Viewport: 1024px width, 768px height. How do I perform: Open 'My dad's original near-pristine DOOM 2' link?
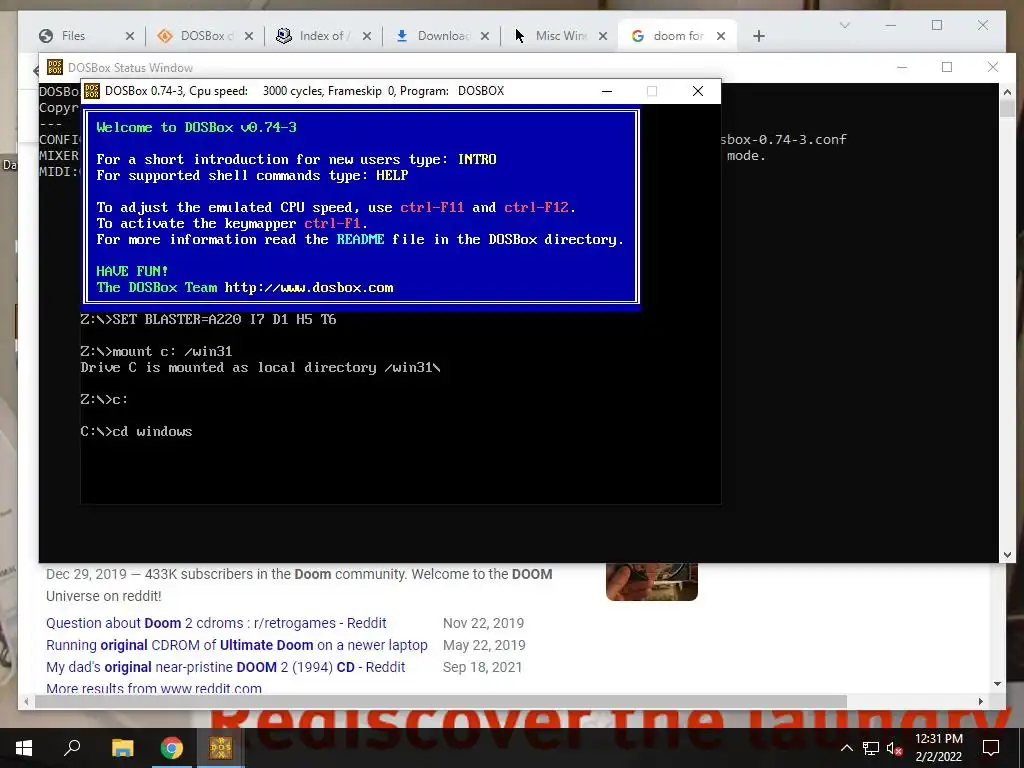(225, 667)
